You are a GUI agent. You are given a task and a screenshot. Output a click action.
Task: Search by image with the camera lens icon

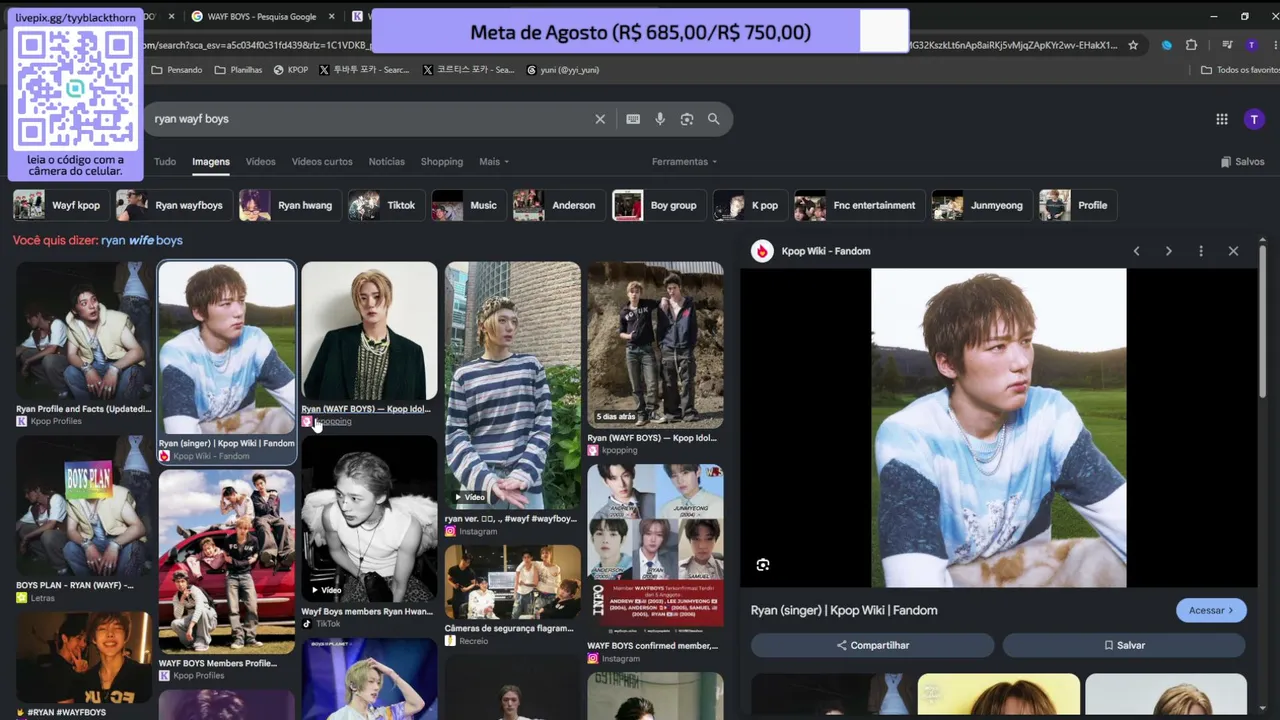click(687, 119)
